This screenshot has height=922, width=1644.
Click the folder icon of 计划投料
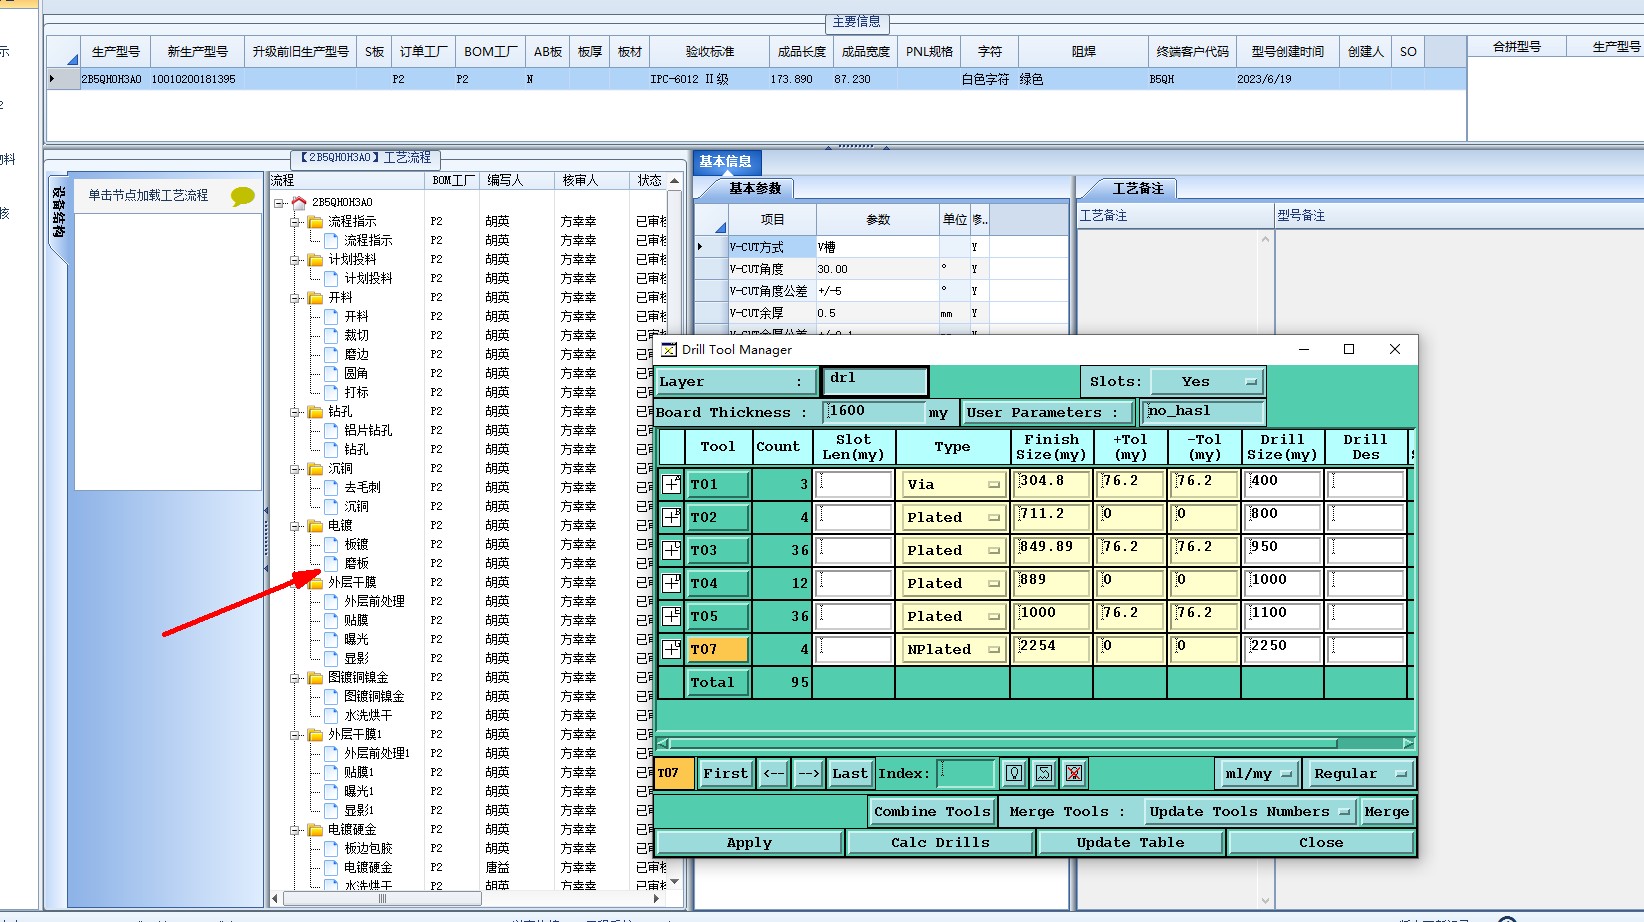click(316, 260)
